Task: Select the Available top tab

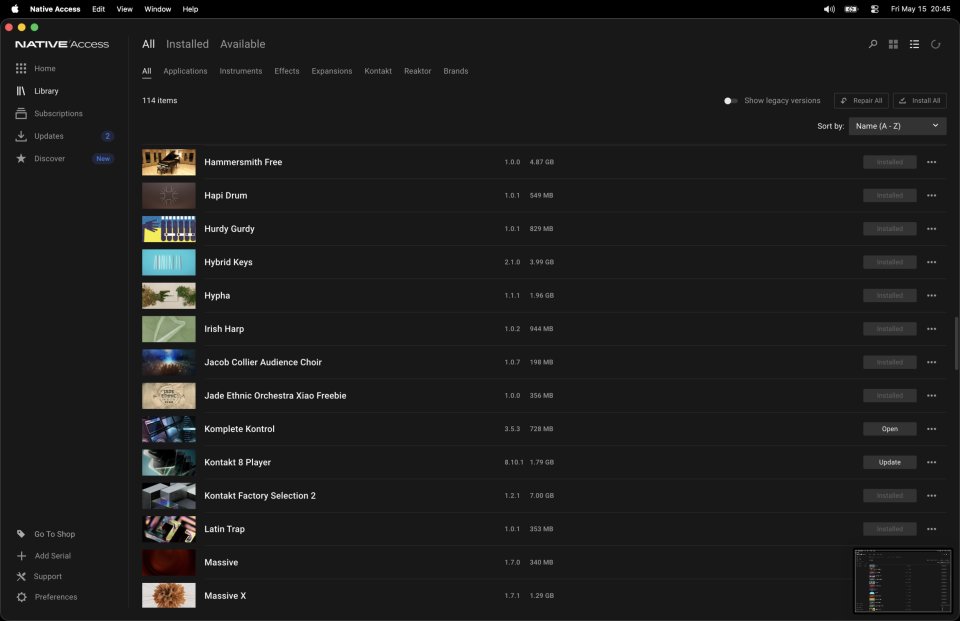Action: click(242, 44)
